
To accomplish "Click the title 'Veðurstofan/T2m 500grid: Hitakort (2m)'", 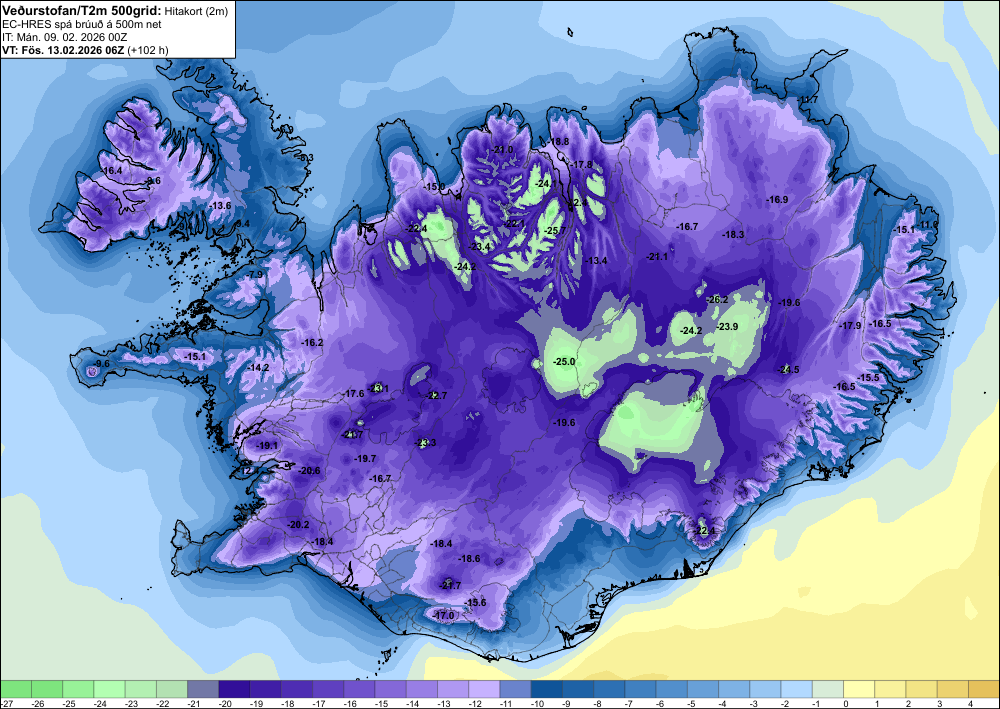I will (115, 10).
